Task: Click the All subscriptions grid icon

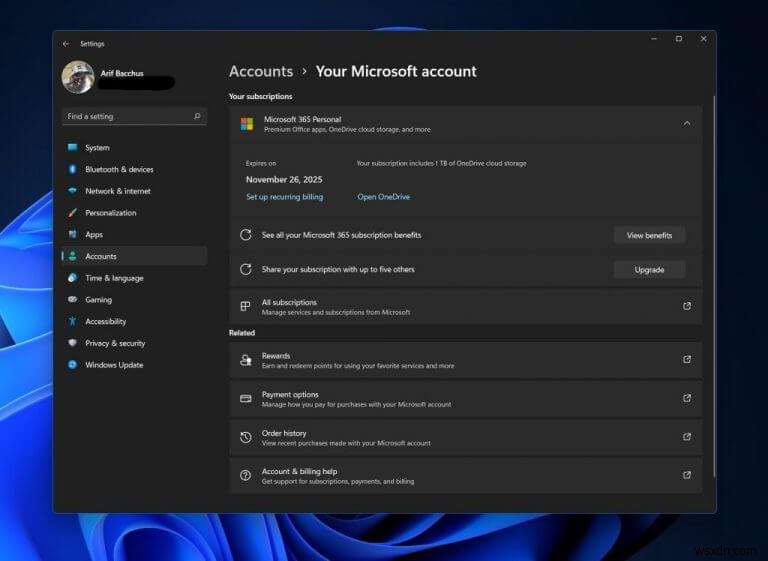Action: point(245,306)
